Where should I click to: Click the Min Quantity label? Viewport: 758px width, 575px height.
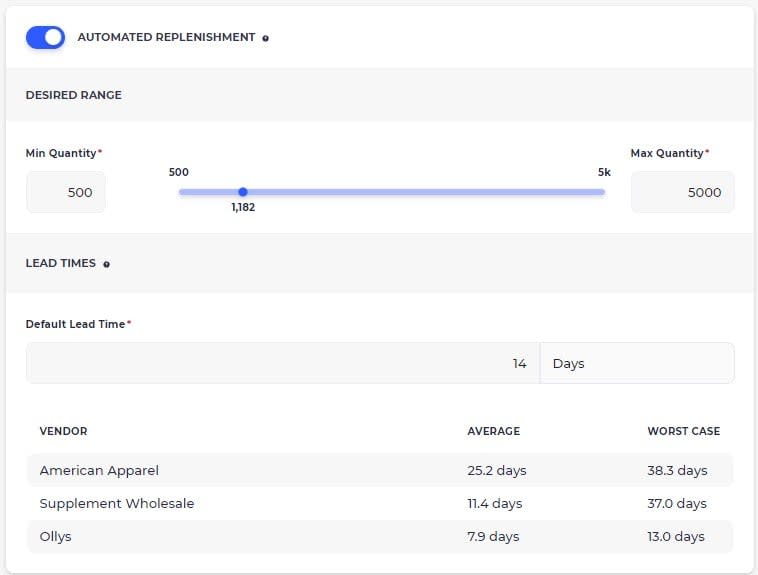pyautogui.click(x=61, y=153)
